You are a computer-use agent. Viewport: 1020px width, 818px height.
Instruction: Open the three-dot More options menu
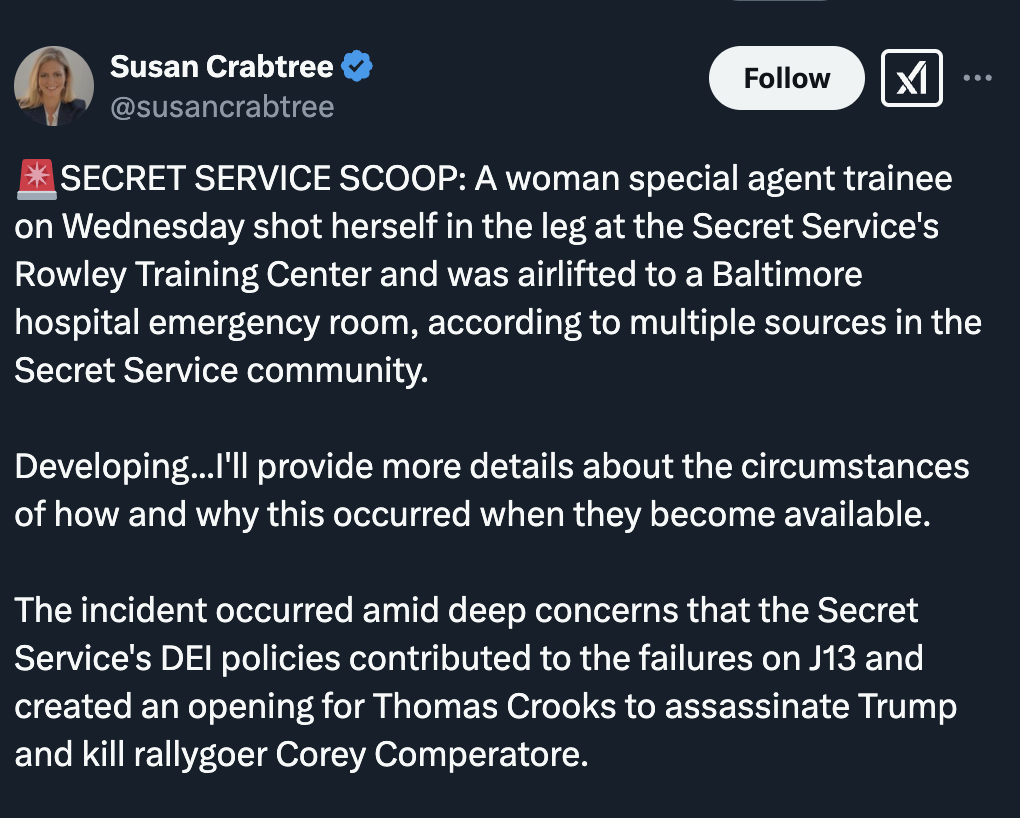point(977,78)
